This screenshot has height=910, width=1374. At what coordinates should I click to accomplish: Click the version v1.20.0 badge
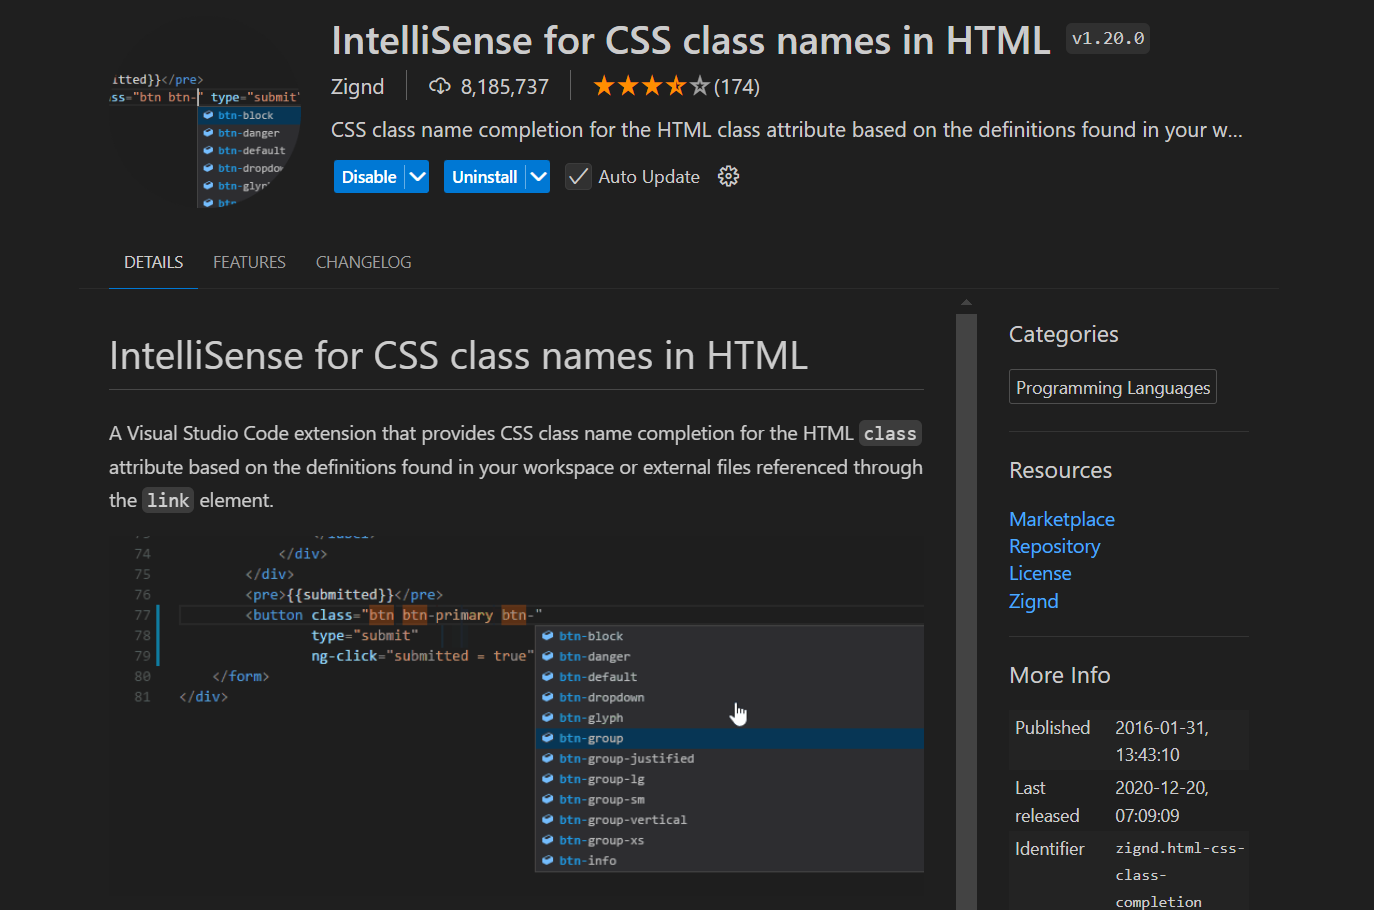(x=1107, y=39)
